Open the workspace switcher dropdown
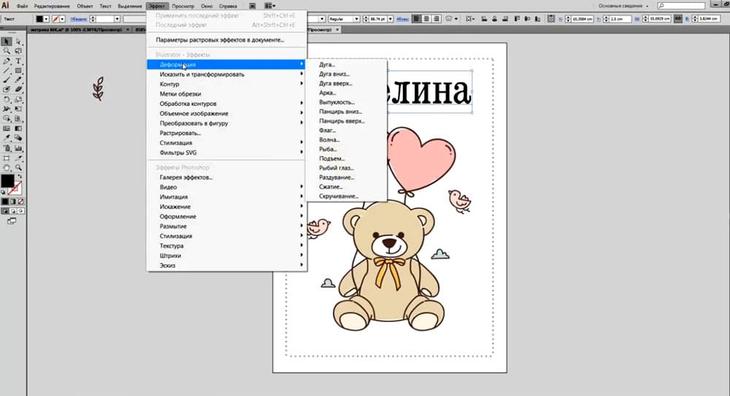 coord(623,6)
